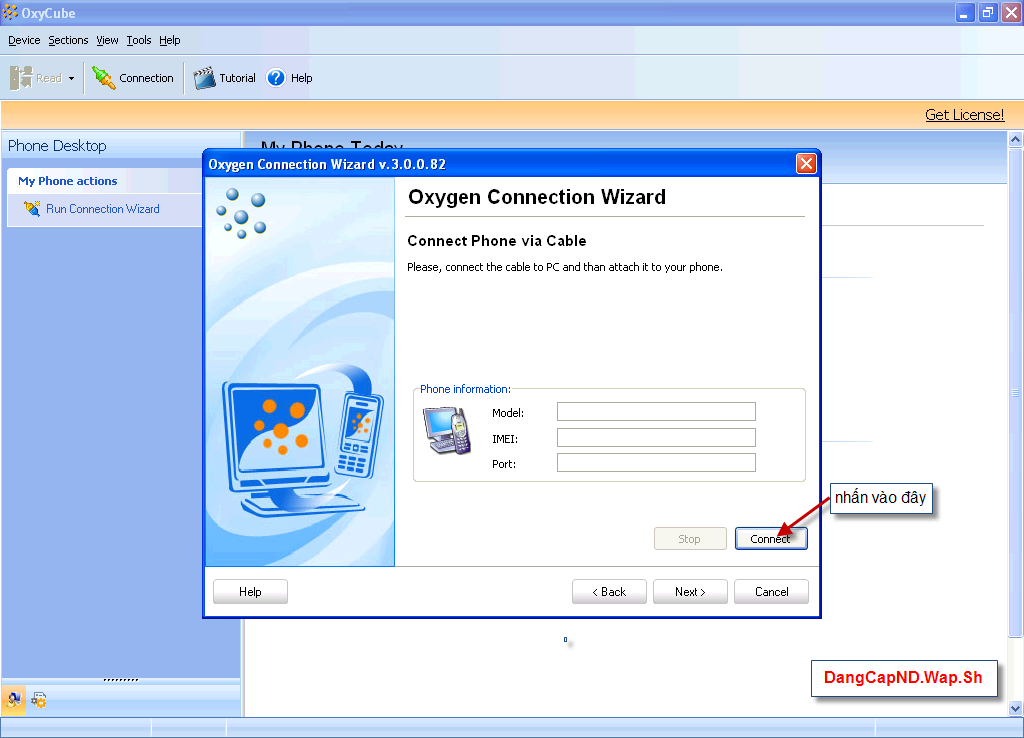Close the Oxygen Connection Wizard dialog

[807, 164]
